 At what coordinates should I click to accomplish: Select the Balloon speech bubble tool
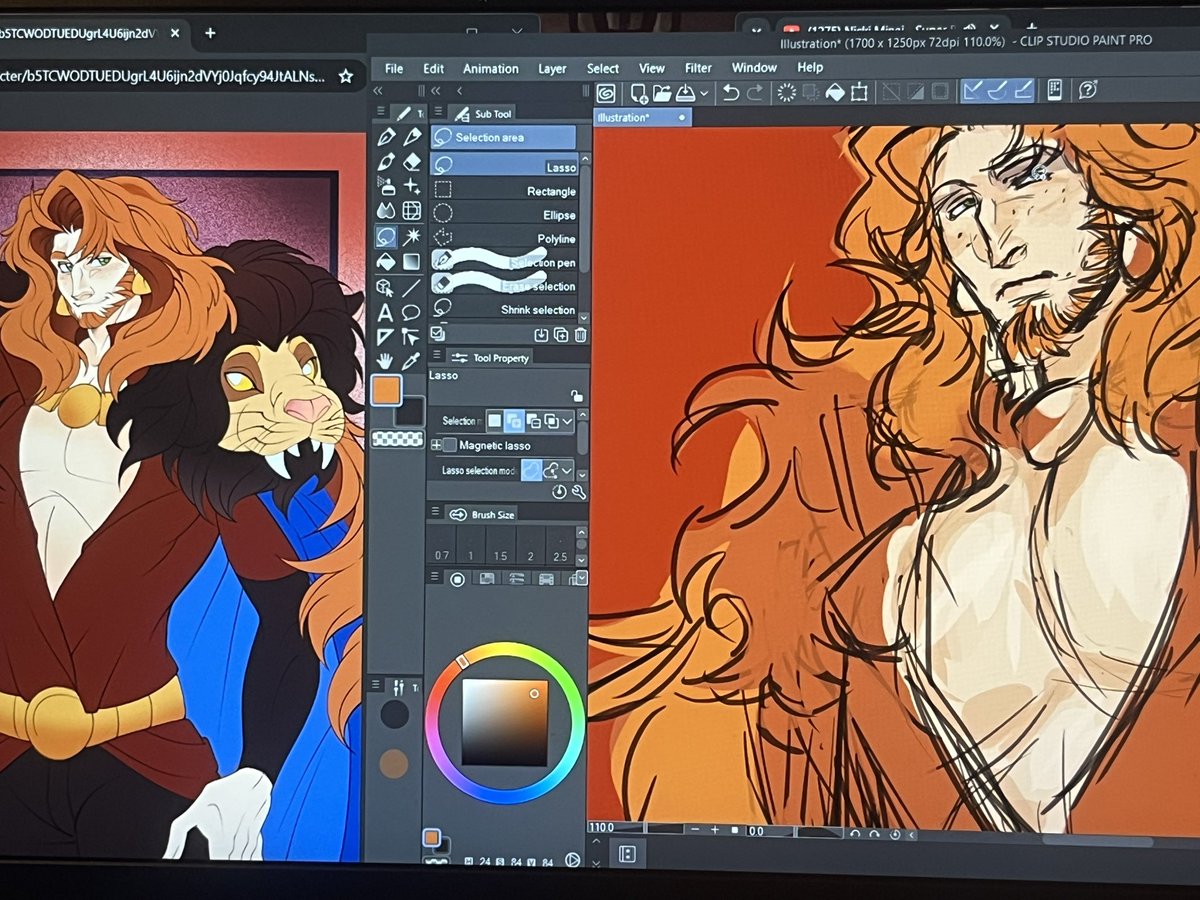[411, 312]
